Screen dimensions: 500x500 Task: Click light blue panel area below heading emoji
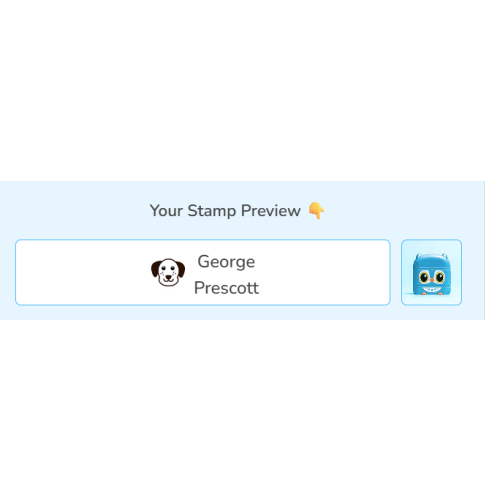[316, 229]
